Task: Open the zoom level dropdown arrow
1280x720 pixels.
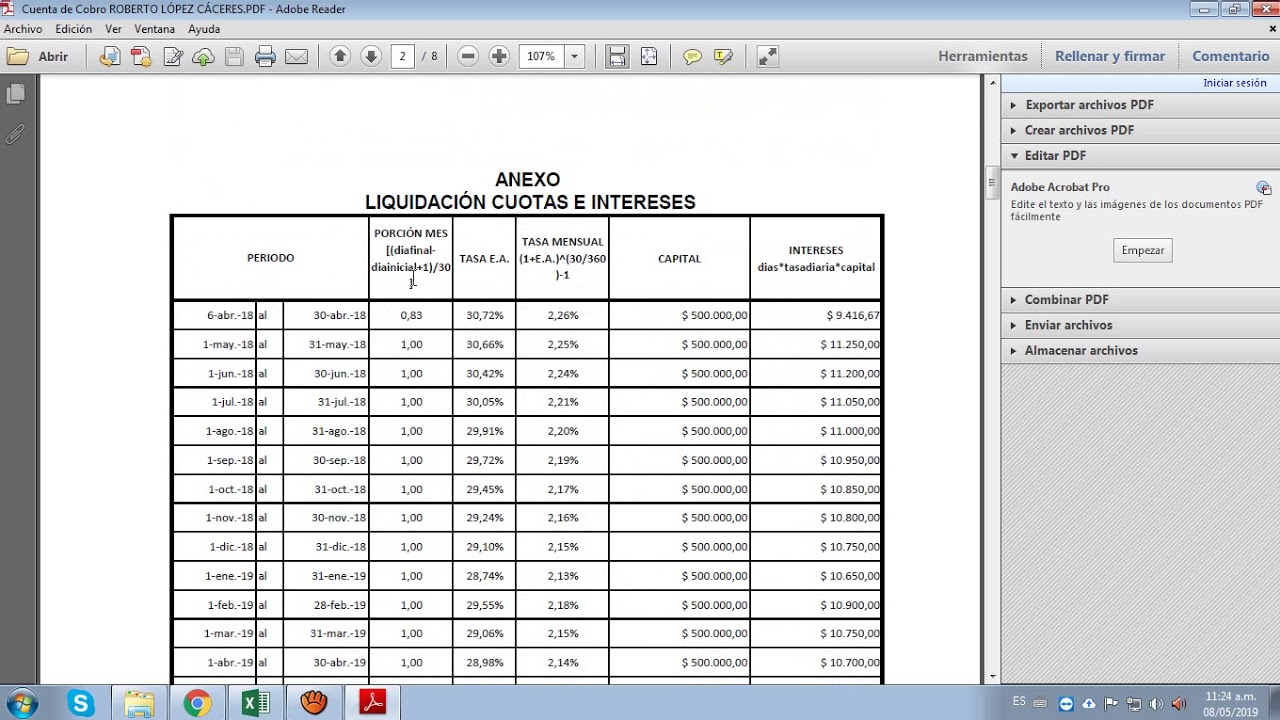Action: pos(574,56)
